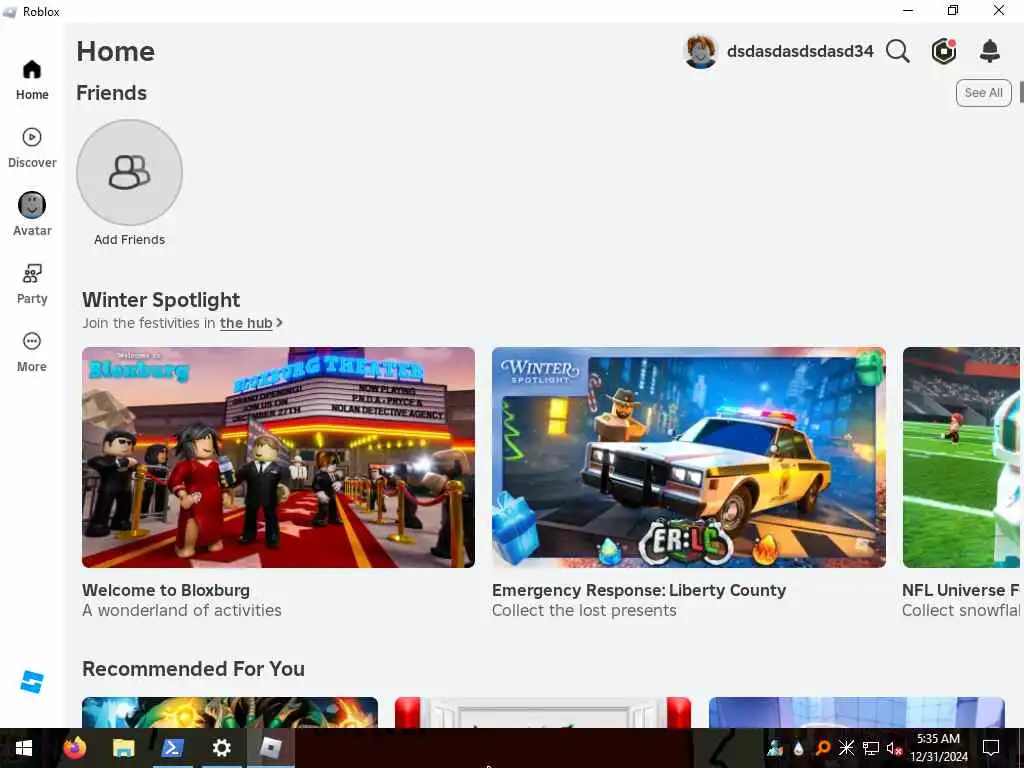Open File Explorer from taskbar
Image resolution: width=1024 pixels, height=768 pixels.
[123, 748]
